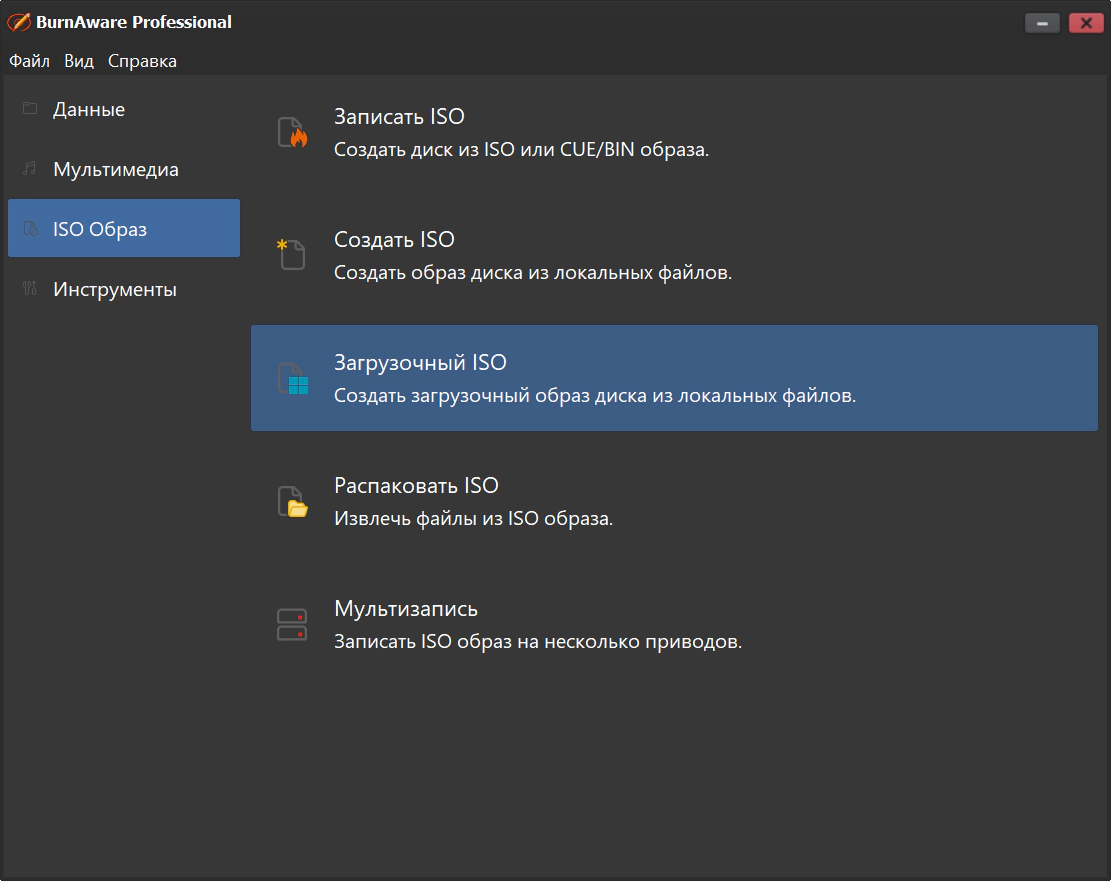1111x881 pixels.
Task: Launch Загрузочный ISO task
Action: tap(674, 378)
